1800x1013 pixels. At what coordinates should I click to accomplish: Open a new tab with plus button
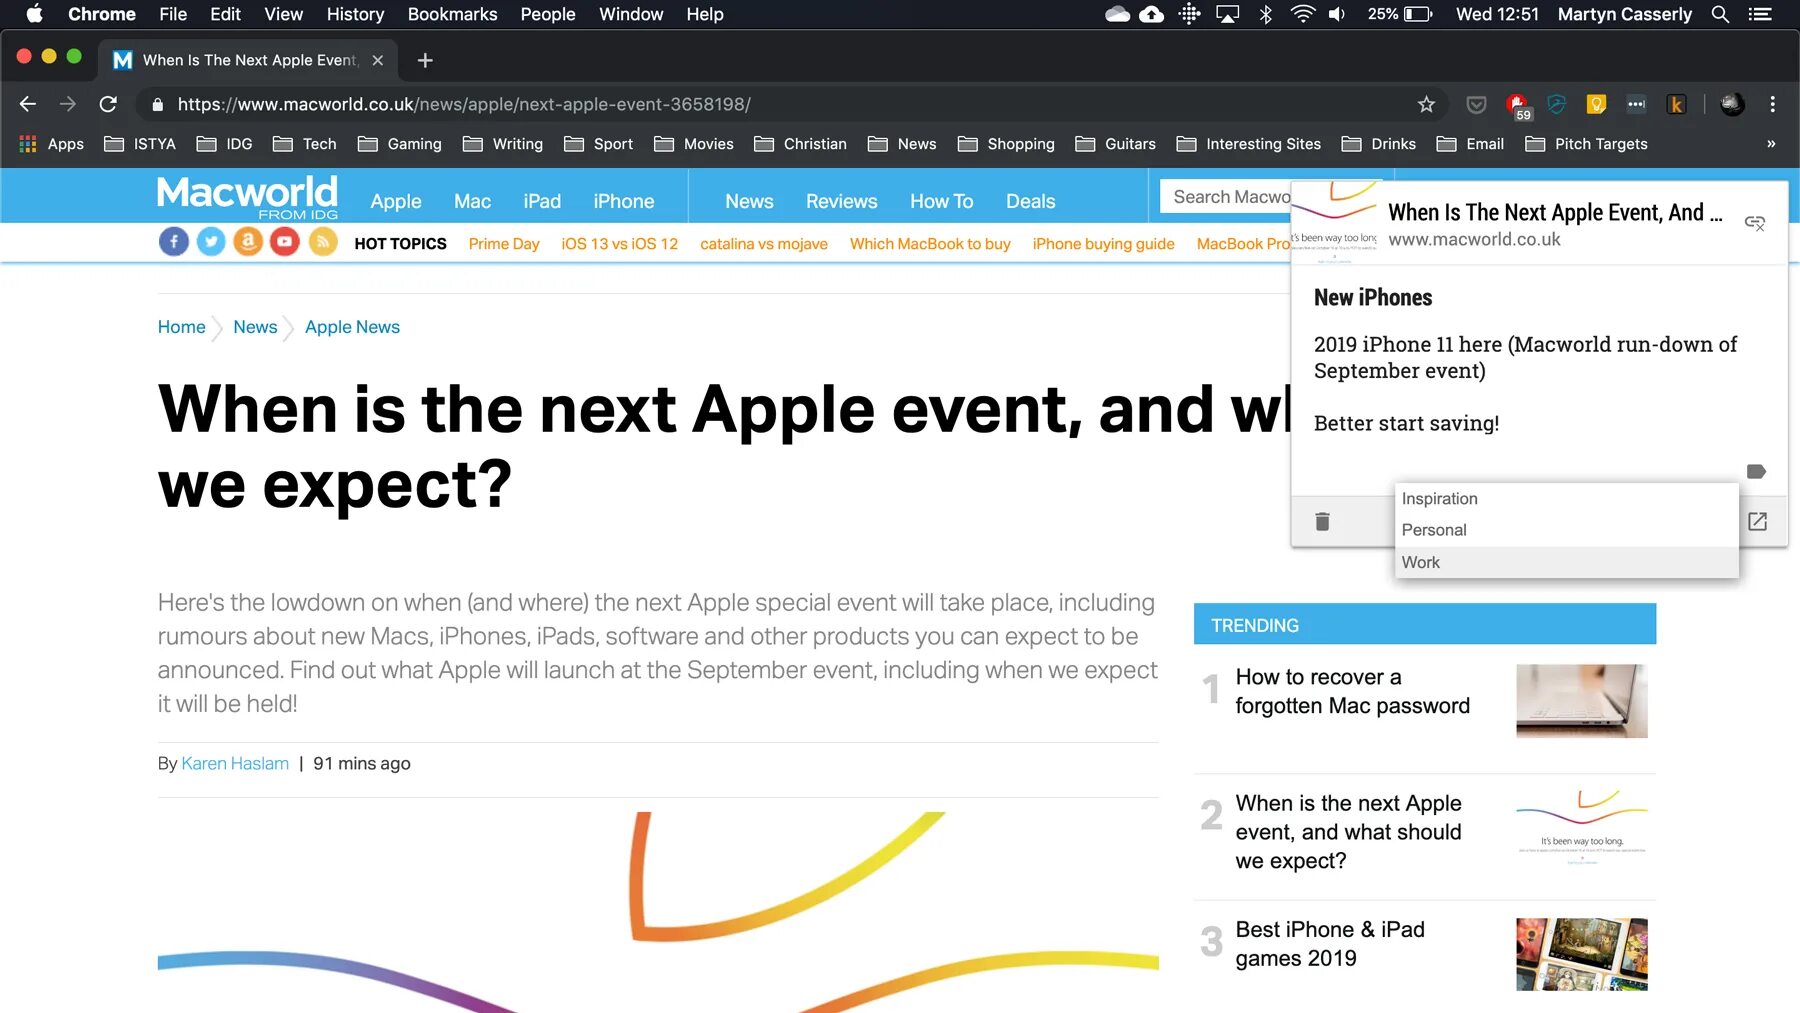(425, 60)
